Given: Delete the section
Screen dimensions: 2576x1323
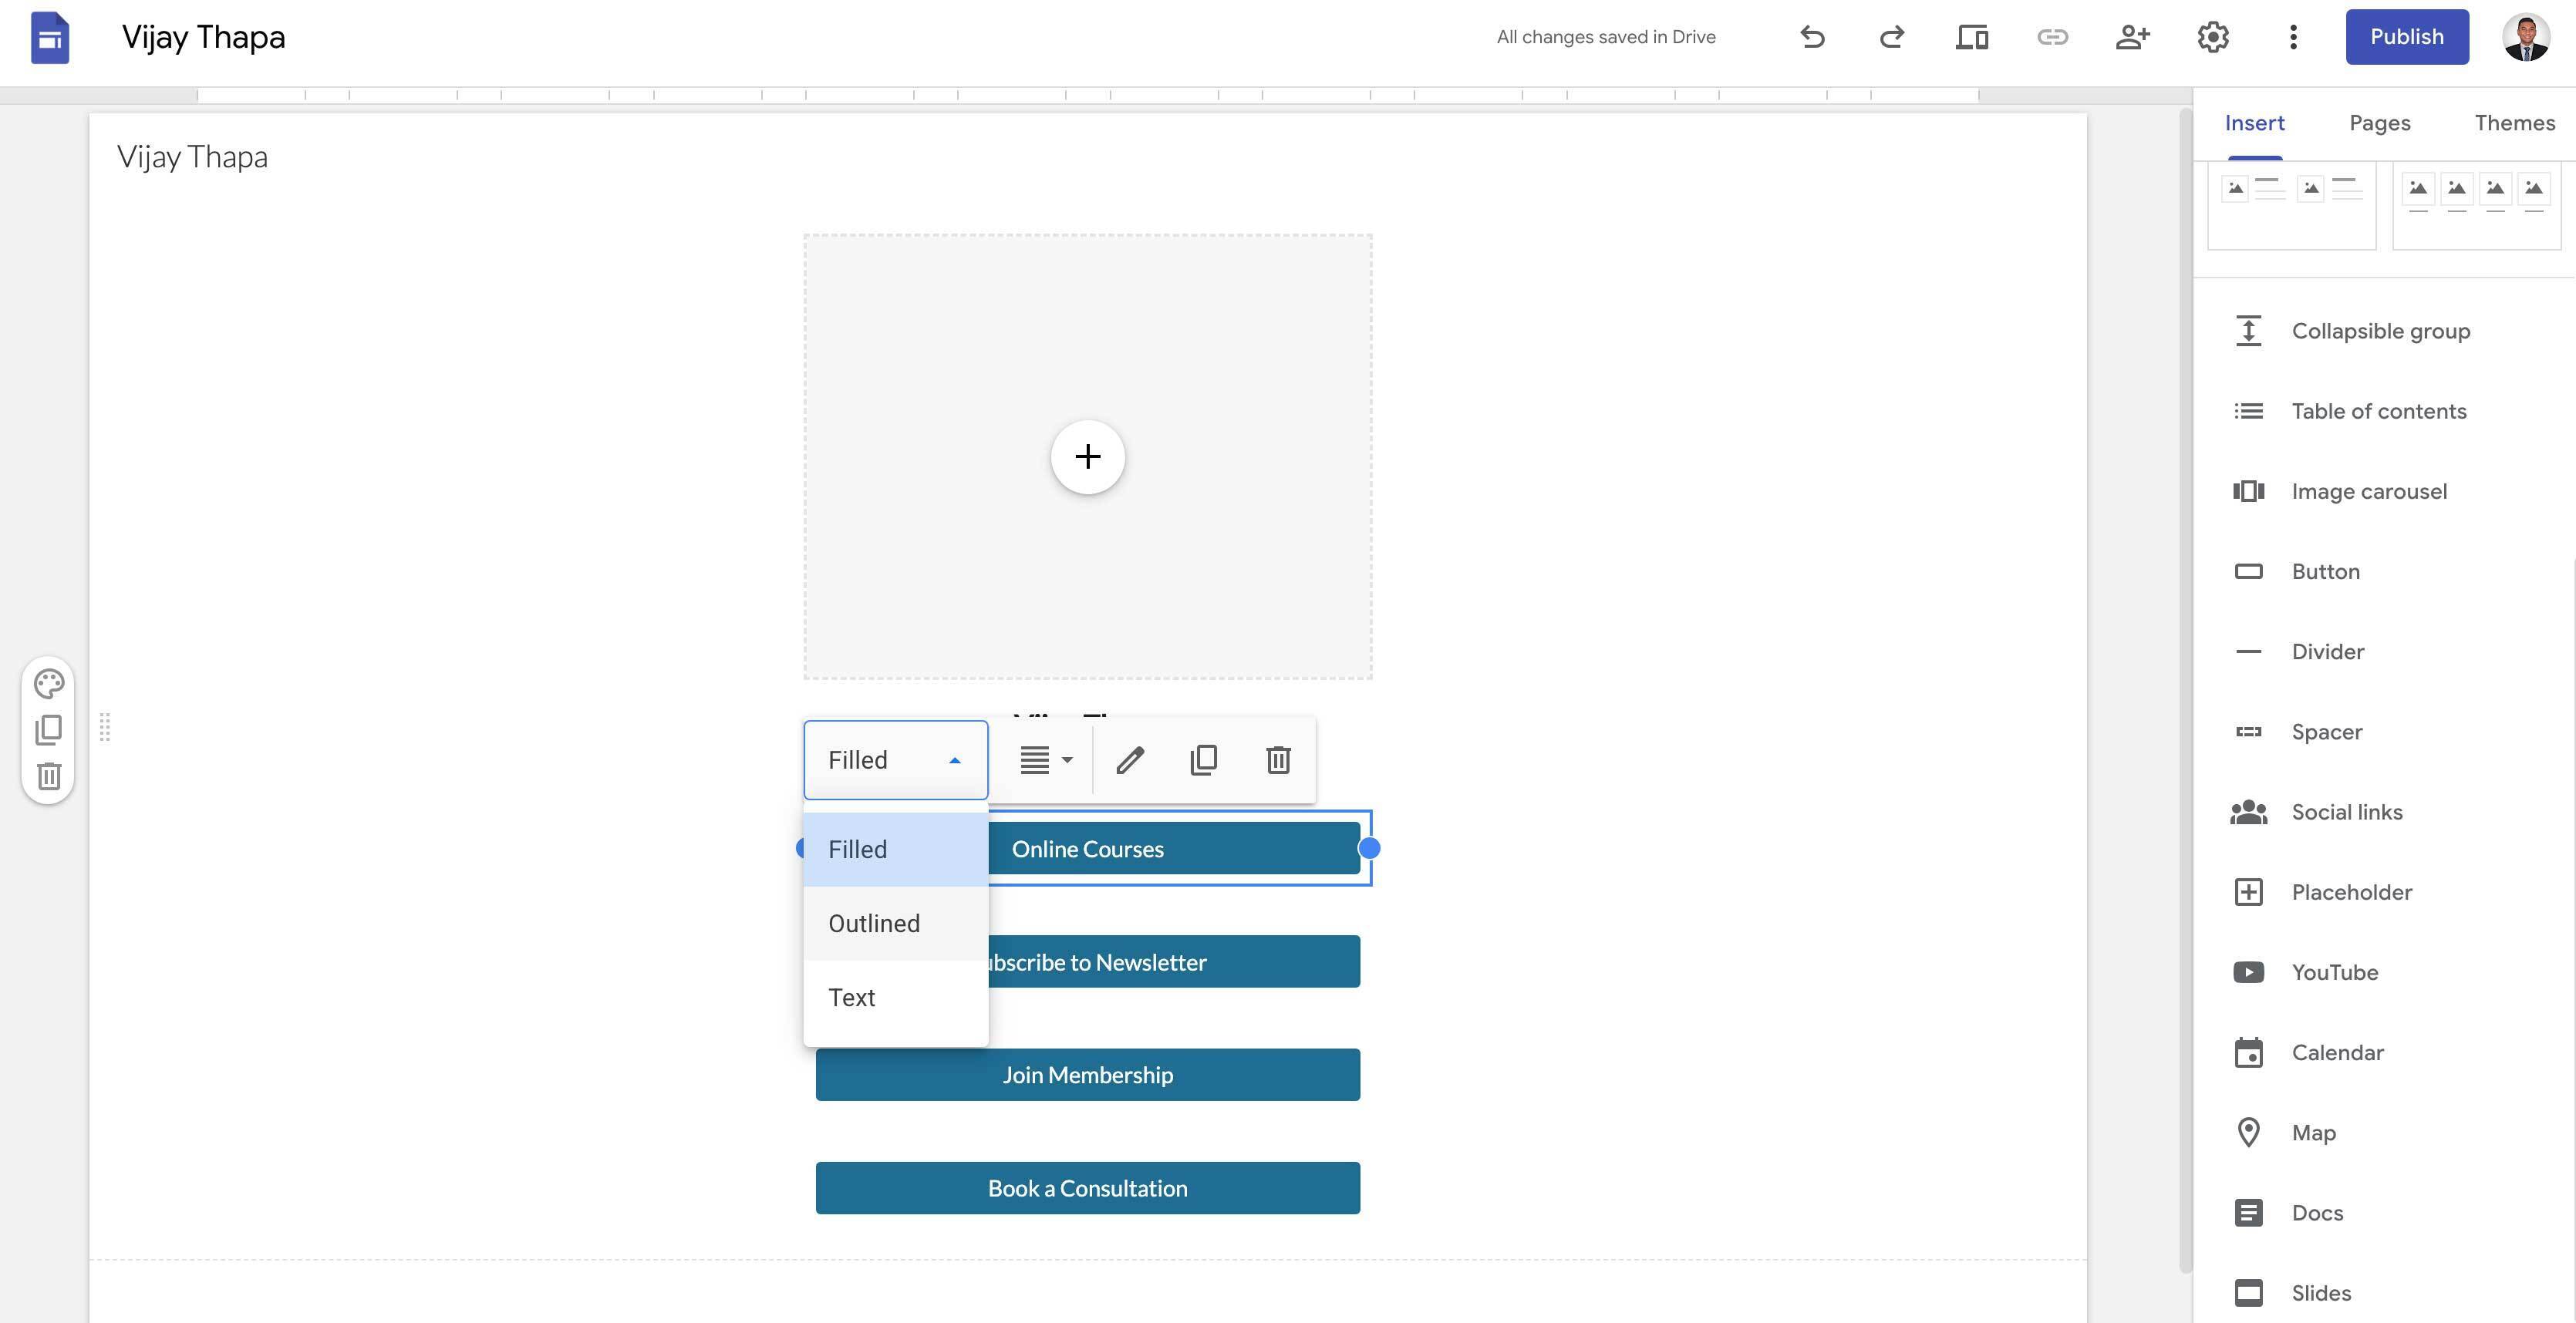Looking at the screenshot, I should tap(49, 776).
